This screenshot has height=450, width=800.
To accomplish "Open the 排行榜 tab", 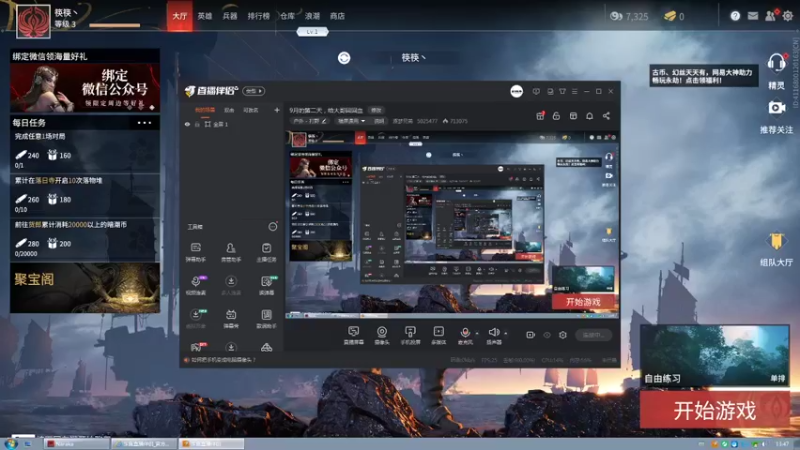I will (x=259, y=16).
